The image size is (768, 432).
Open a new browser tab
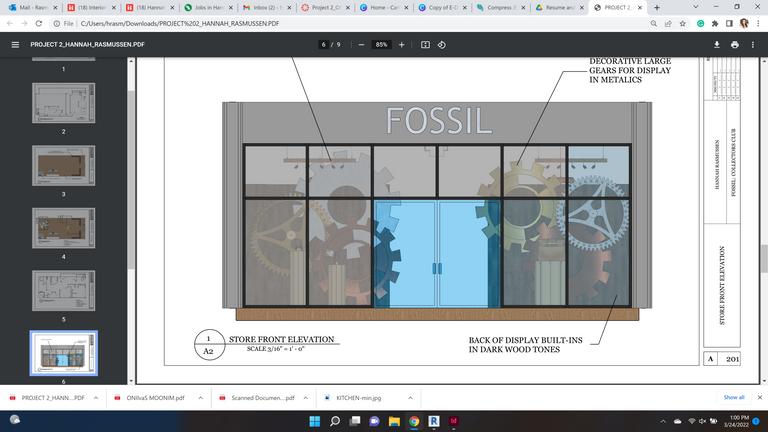click(x=657, y=8)
